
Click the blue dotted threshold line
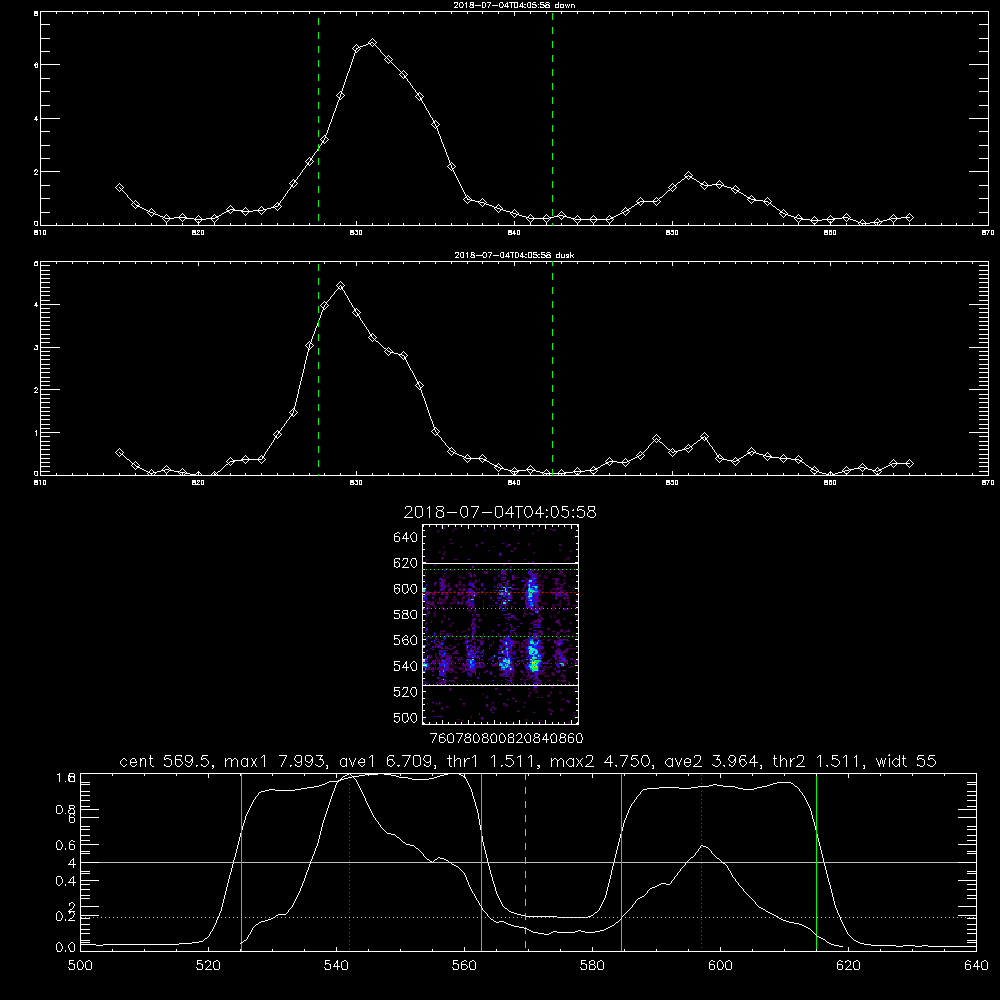(528, 917)
